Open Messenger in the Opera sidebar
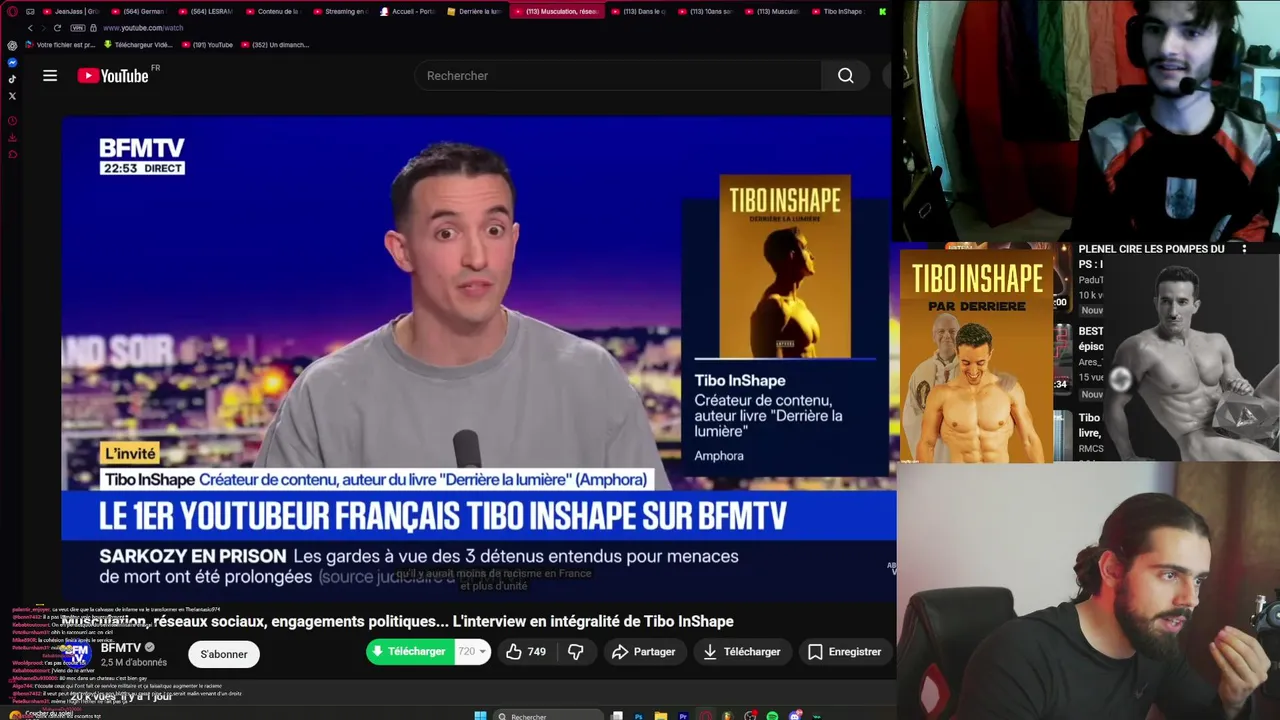Viewport: 1280px width, 720px height. pyautogui.click(x=12, y=62)
